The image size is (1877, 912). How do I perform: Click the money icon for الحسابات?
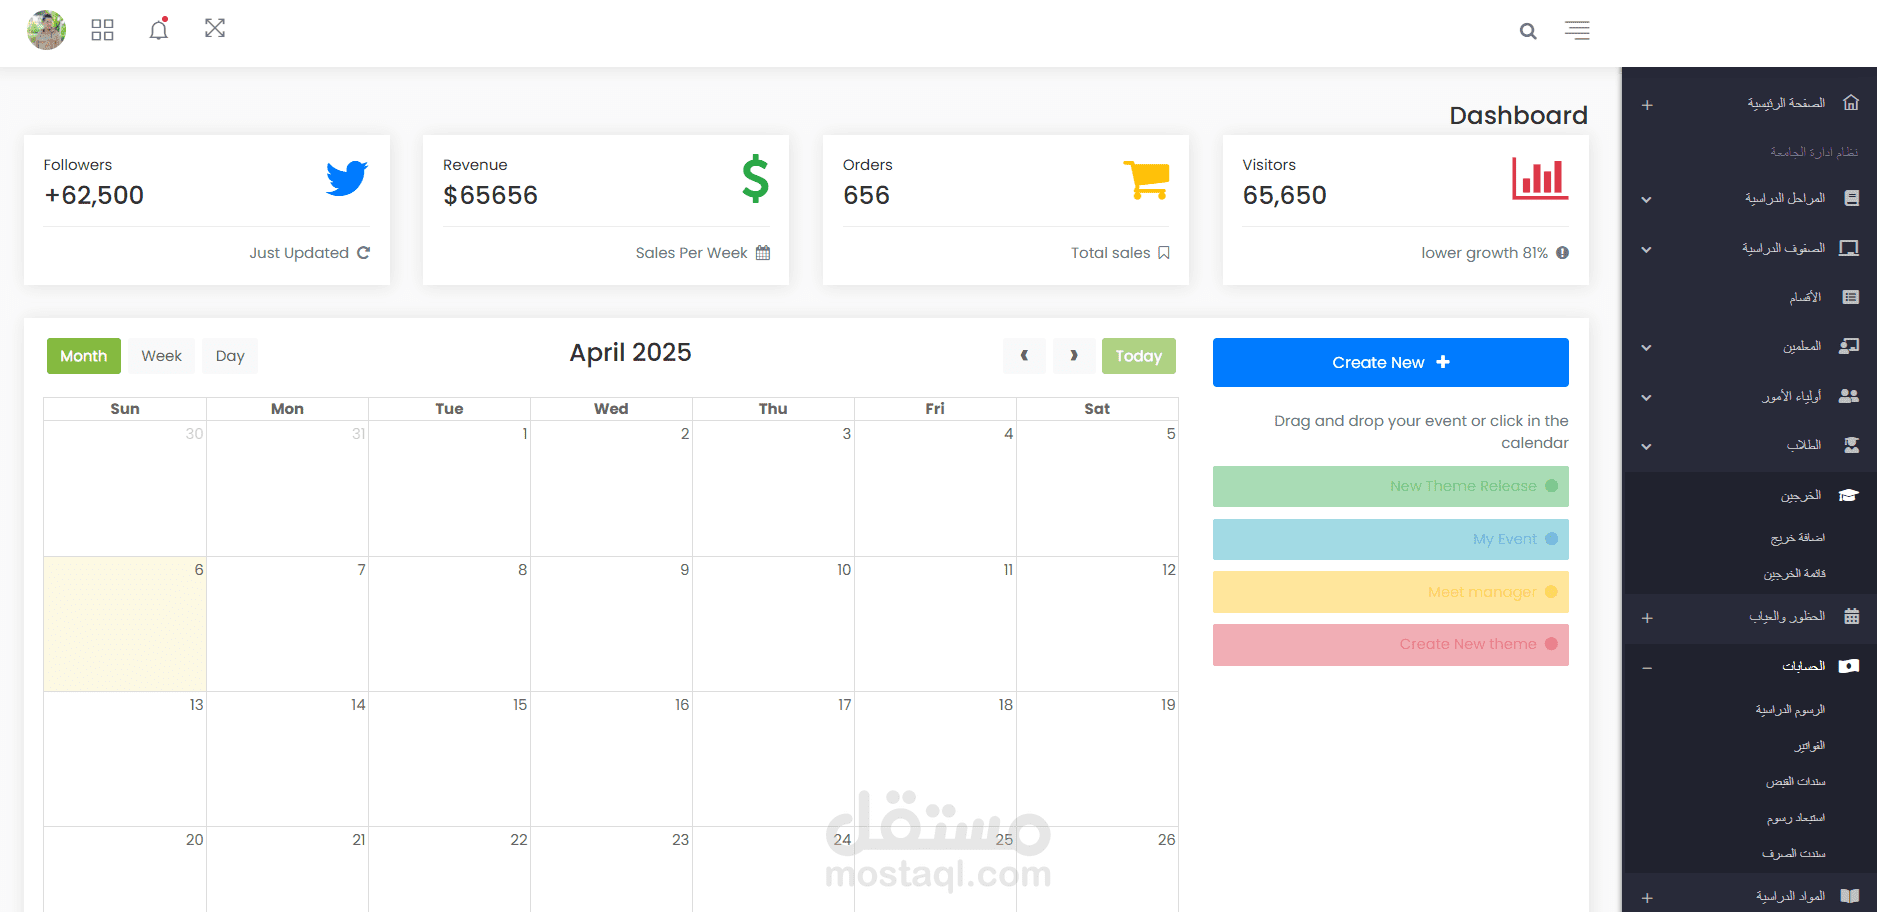click(1849, 666)
